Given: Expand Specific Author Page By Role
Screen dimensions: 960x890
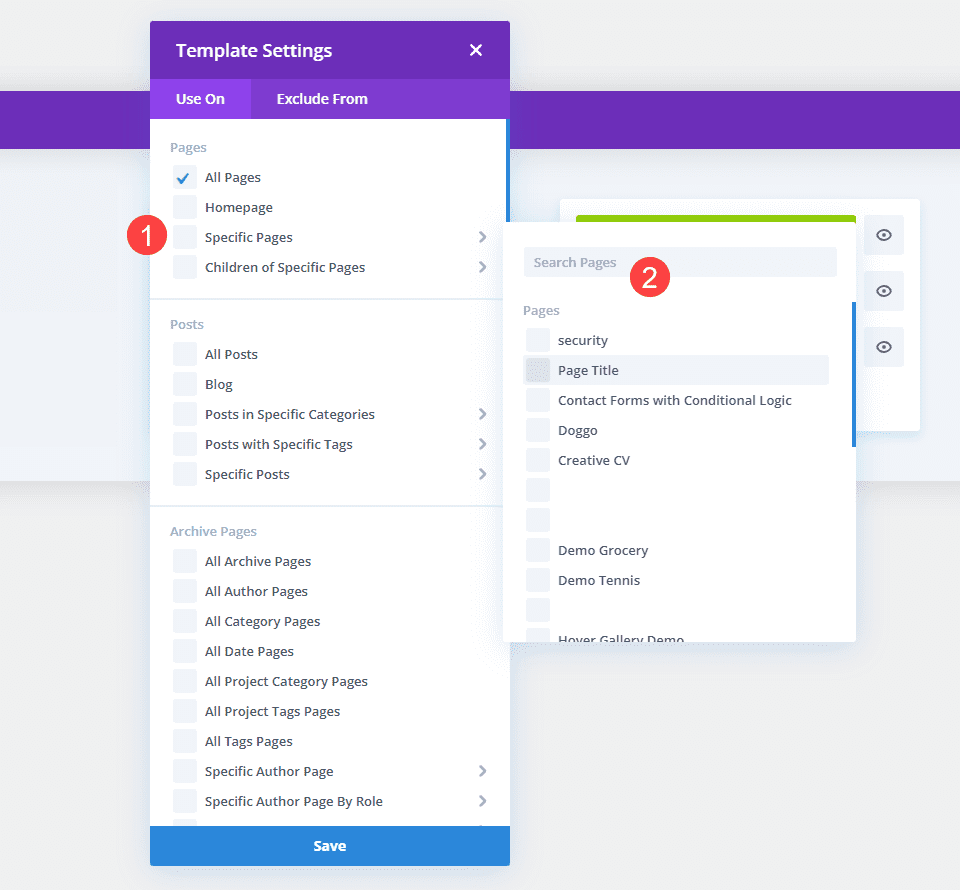Looking at the screenshot, I should 483,801.
